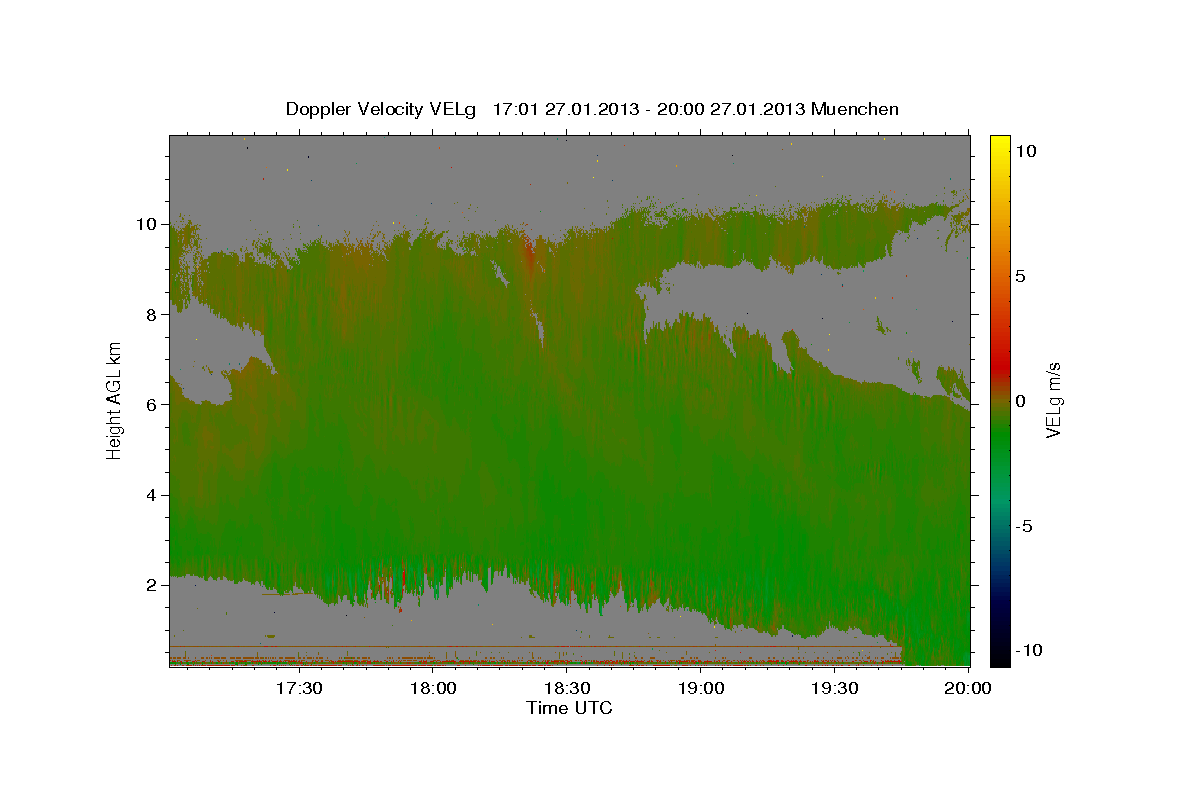This screenshot has width=1200, height=800.
Task: Click the colorbar value 10 label
Action: click(x=1026, y=150)
